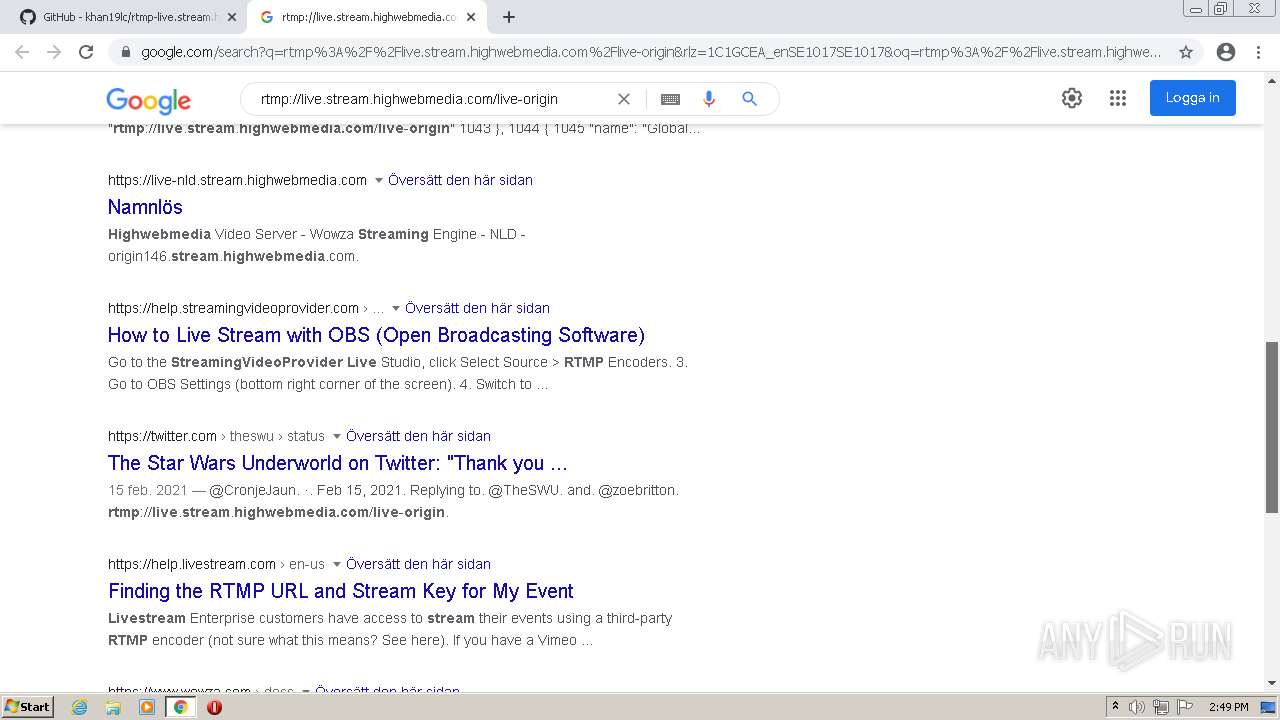Click the address bar URL

650,52
